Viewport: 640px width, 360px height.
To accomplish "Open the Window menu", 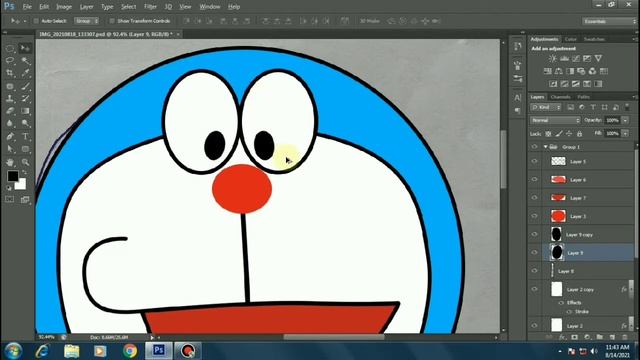I will (x=210, y=7).
